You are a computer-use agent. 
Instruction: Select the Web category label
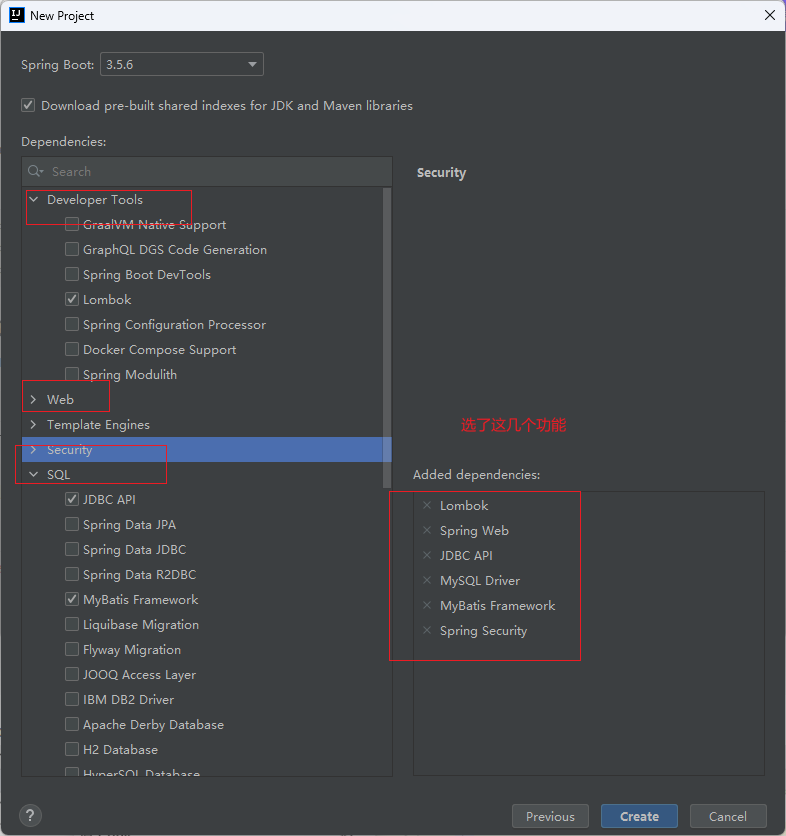point(60,399)
